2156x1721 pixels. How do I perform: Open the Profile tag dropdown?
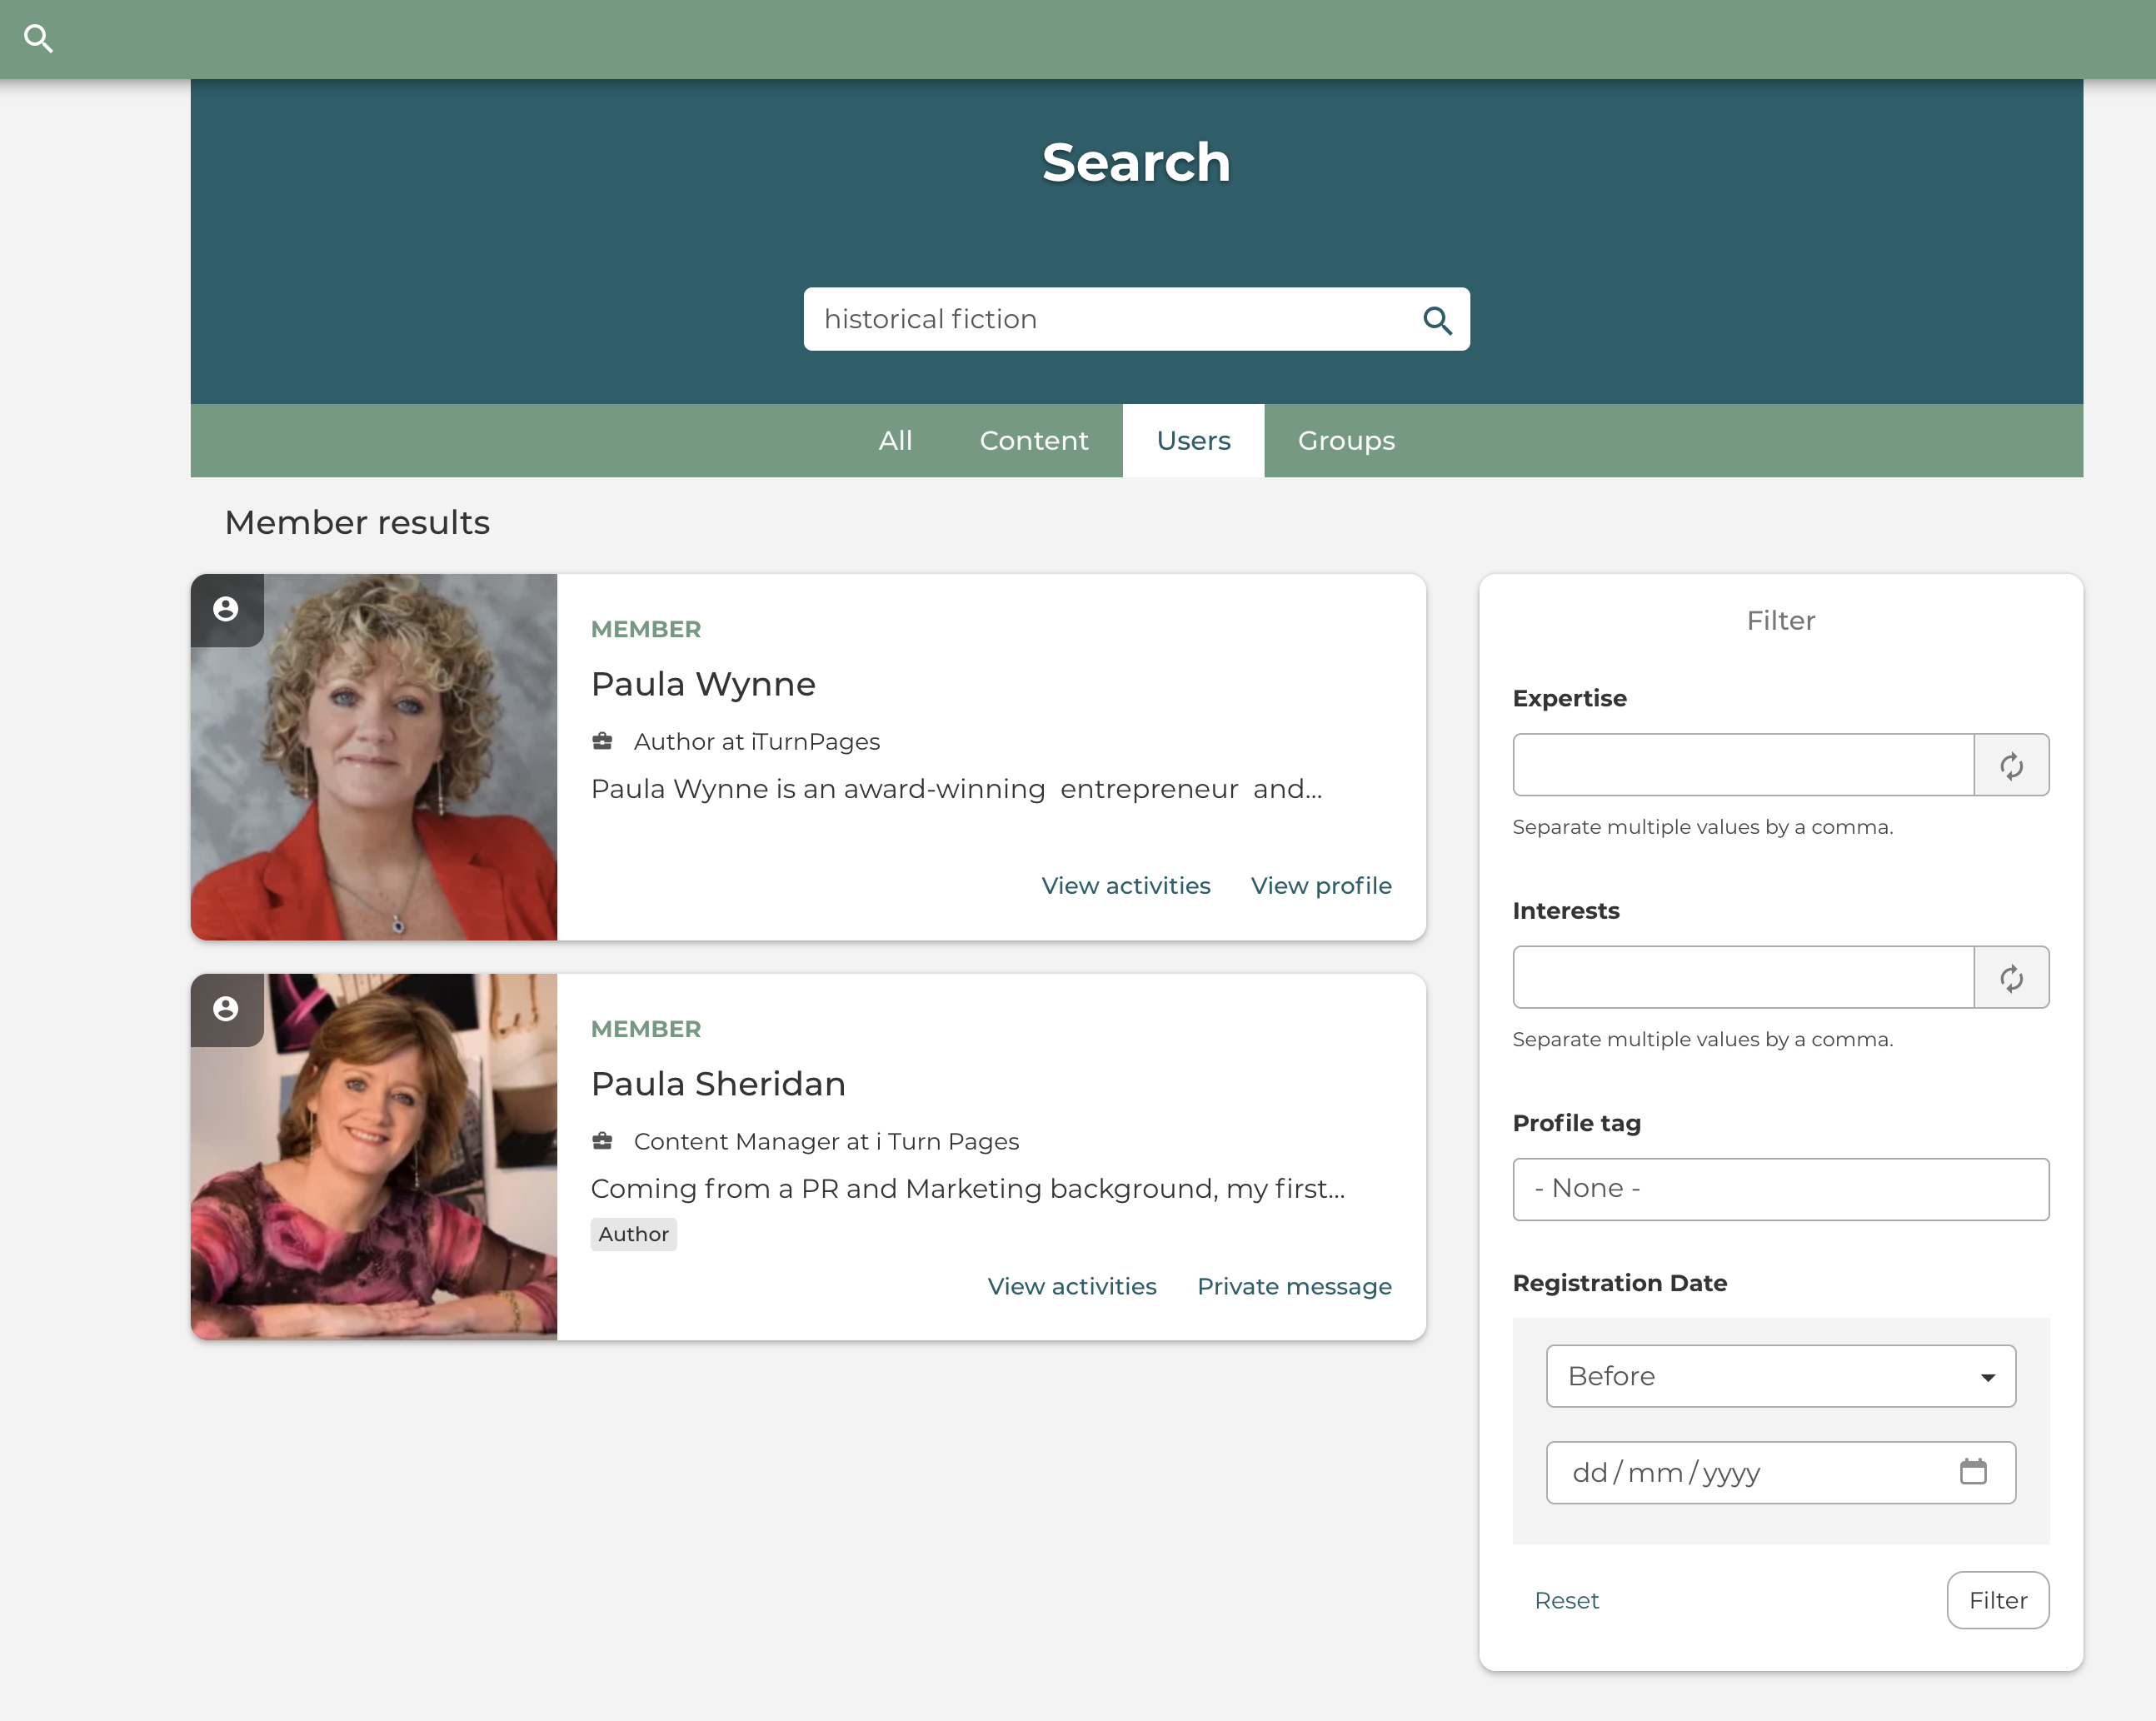[1780, 1189]
